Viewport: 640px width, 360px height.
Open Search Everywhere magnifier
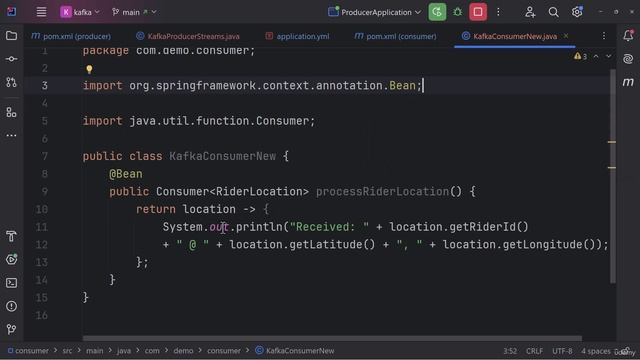tap(553, 12)
